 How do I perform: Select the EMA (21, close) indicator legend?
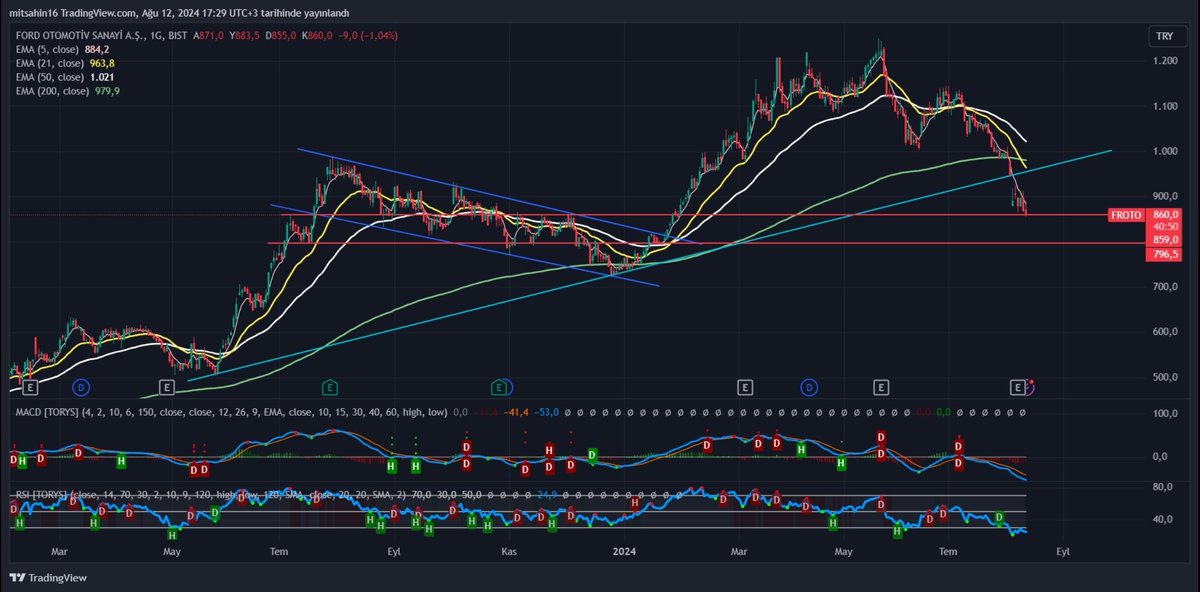50,62
